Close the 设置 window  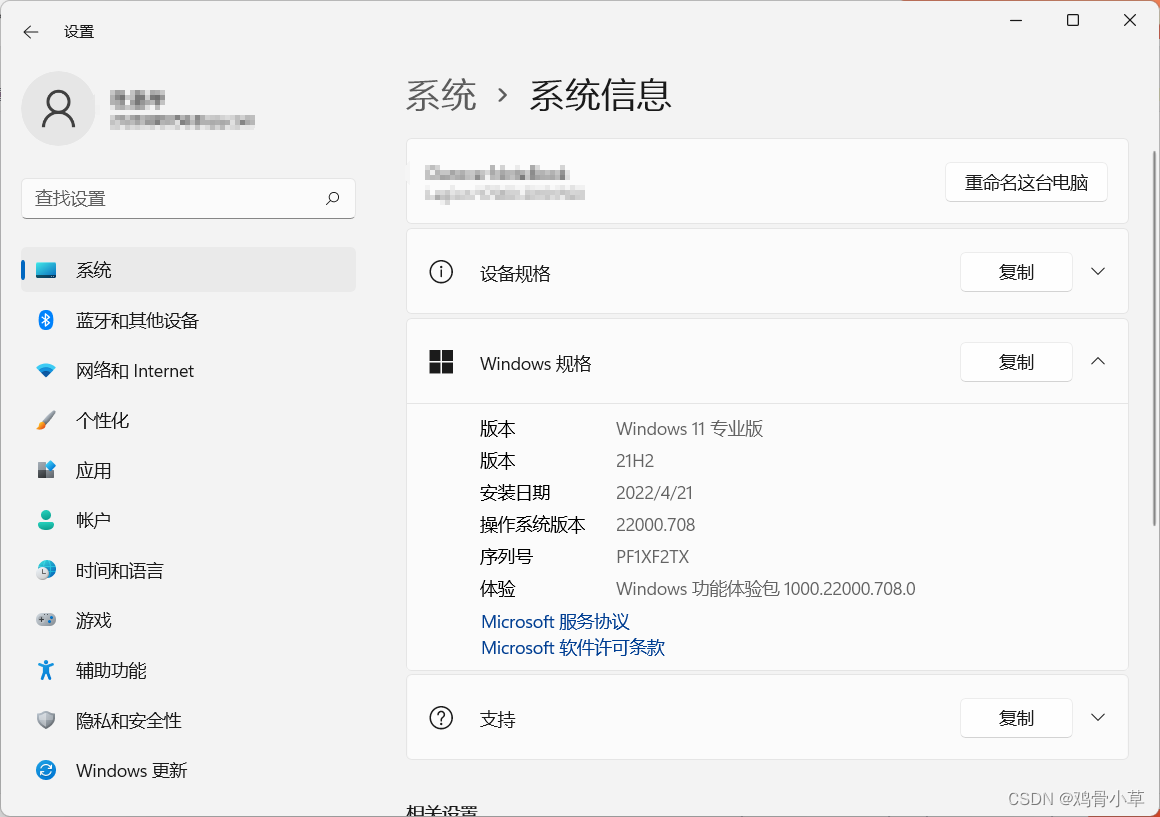[x=1130, y=21]
